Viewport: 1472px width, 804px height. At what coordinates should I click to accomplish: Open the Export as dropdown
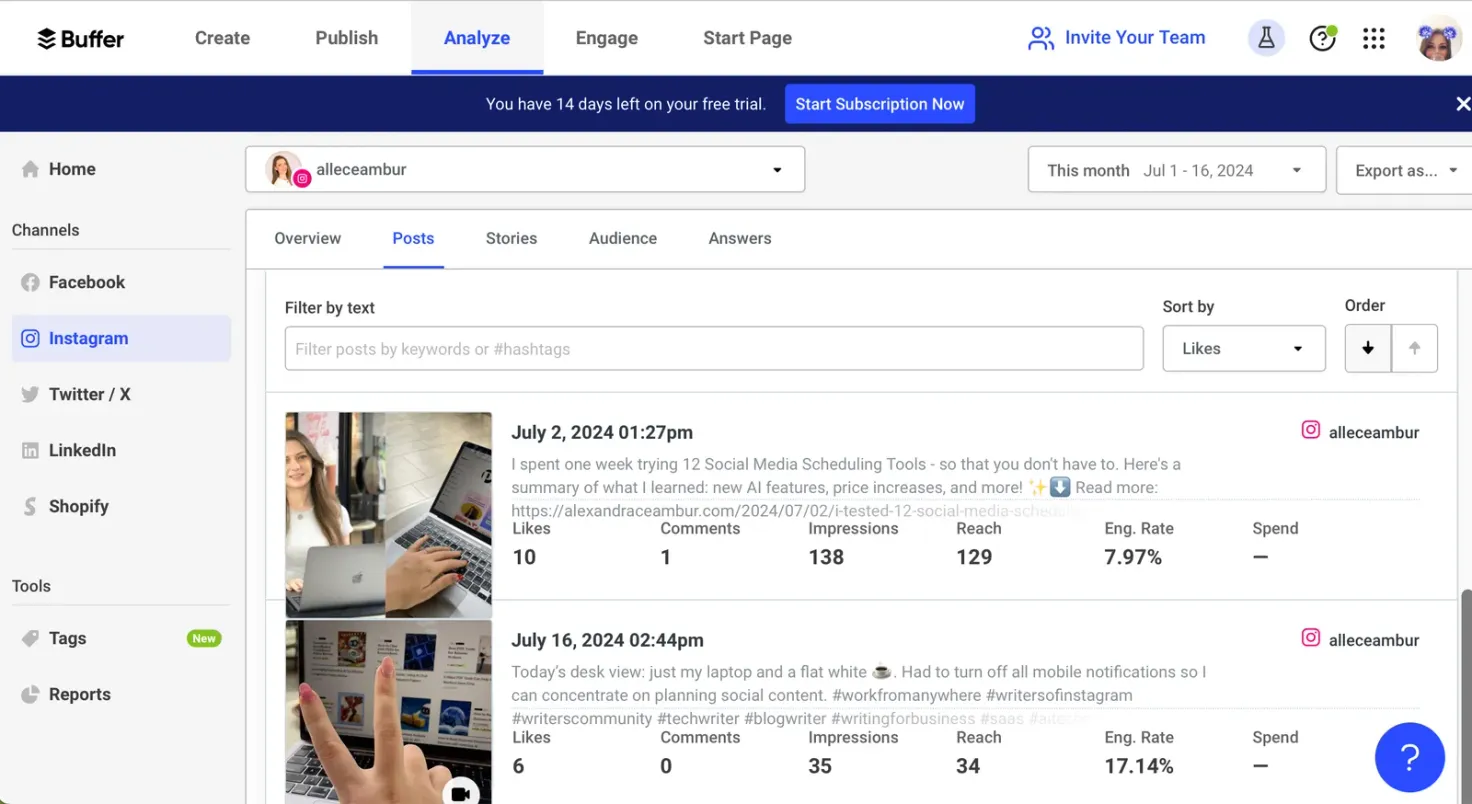coord(1404,170)
